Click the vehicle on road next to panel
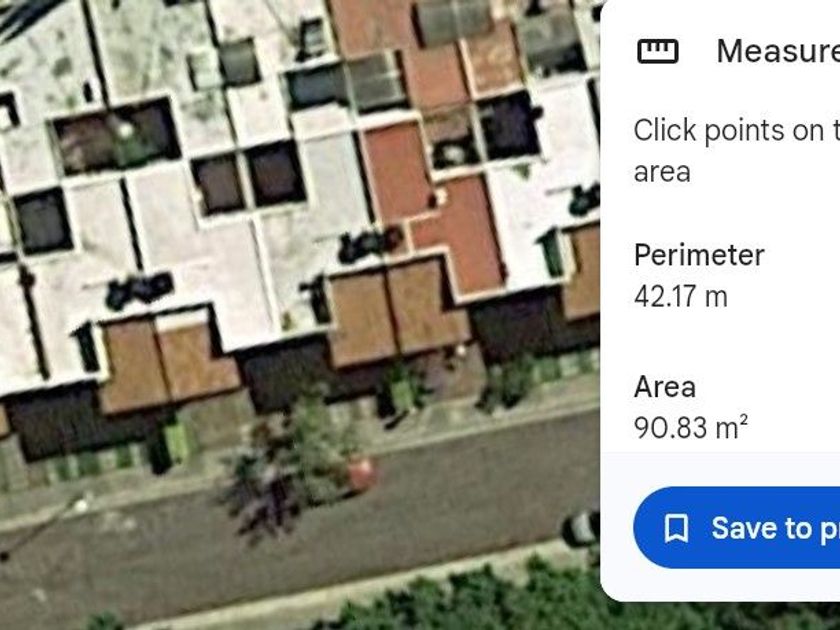 coord(581,529)
